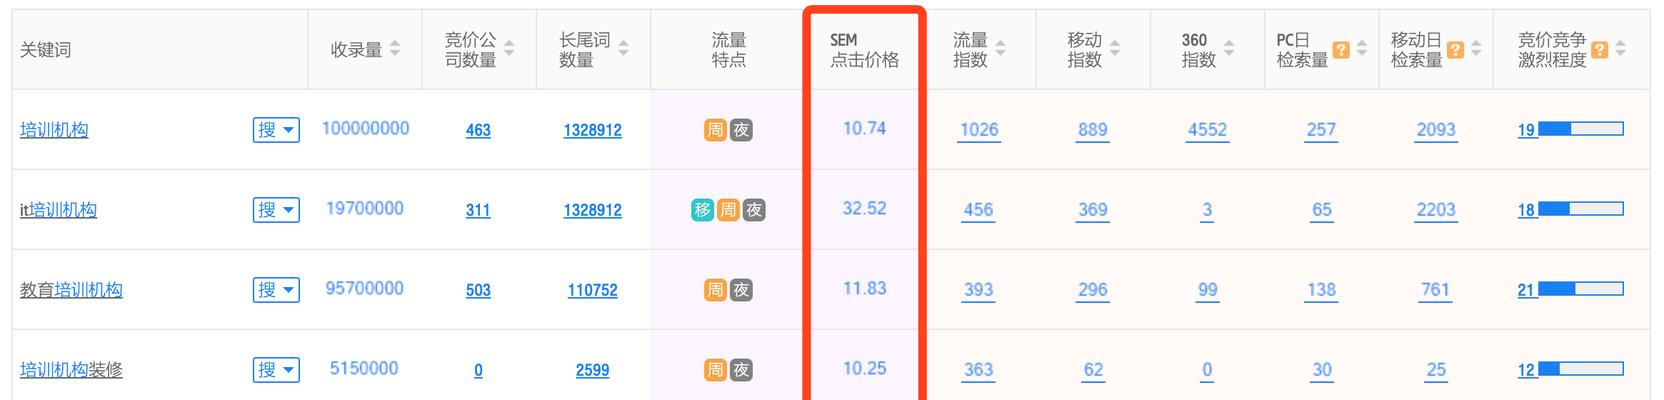Click long-tail count 1328912 for 培训机构
This screenshot has height=400, width=1664.
click(x=592, y=130)
